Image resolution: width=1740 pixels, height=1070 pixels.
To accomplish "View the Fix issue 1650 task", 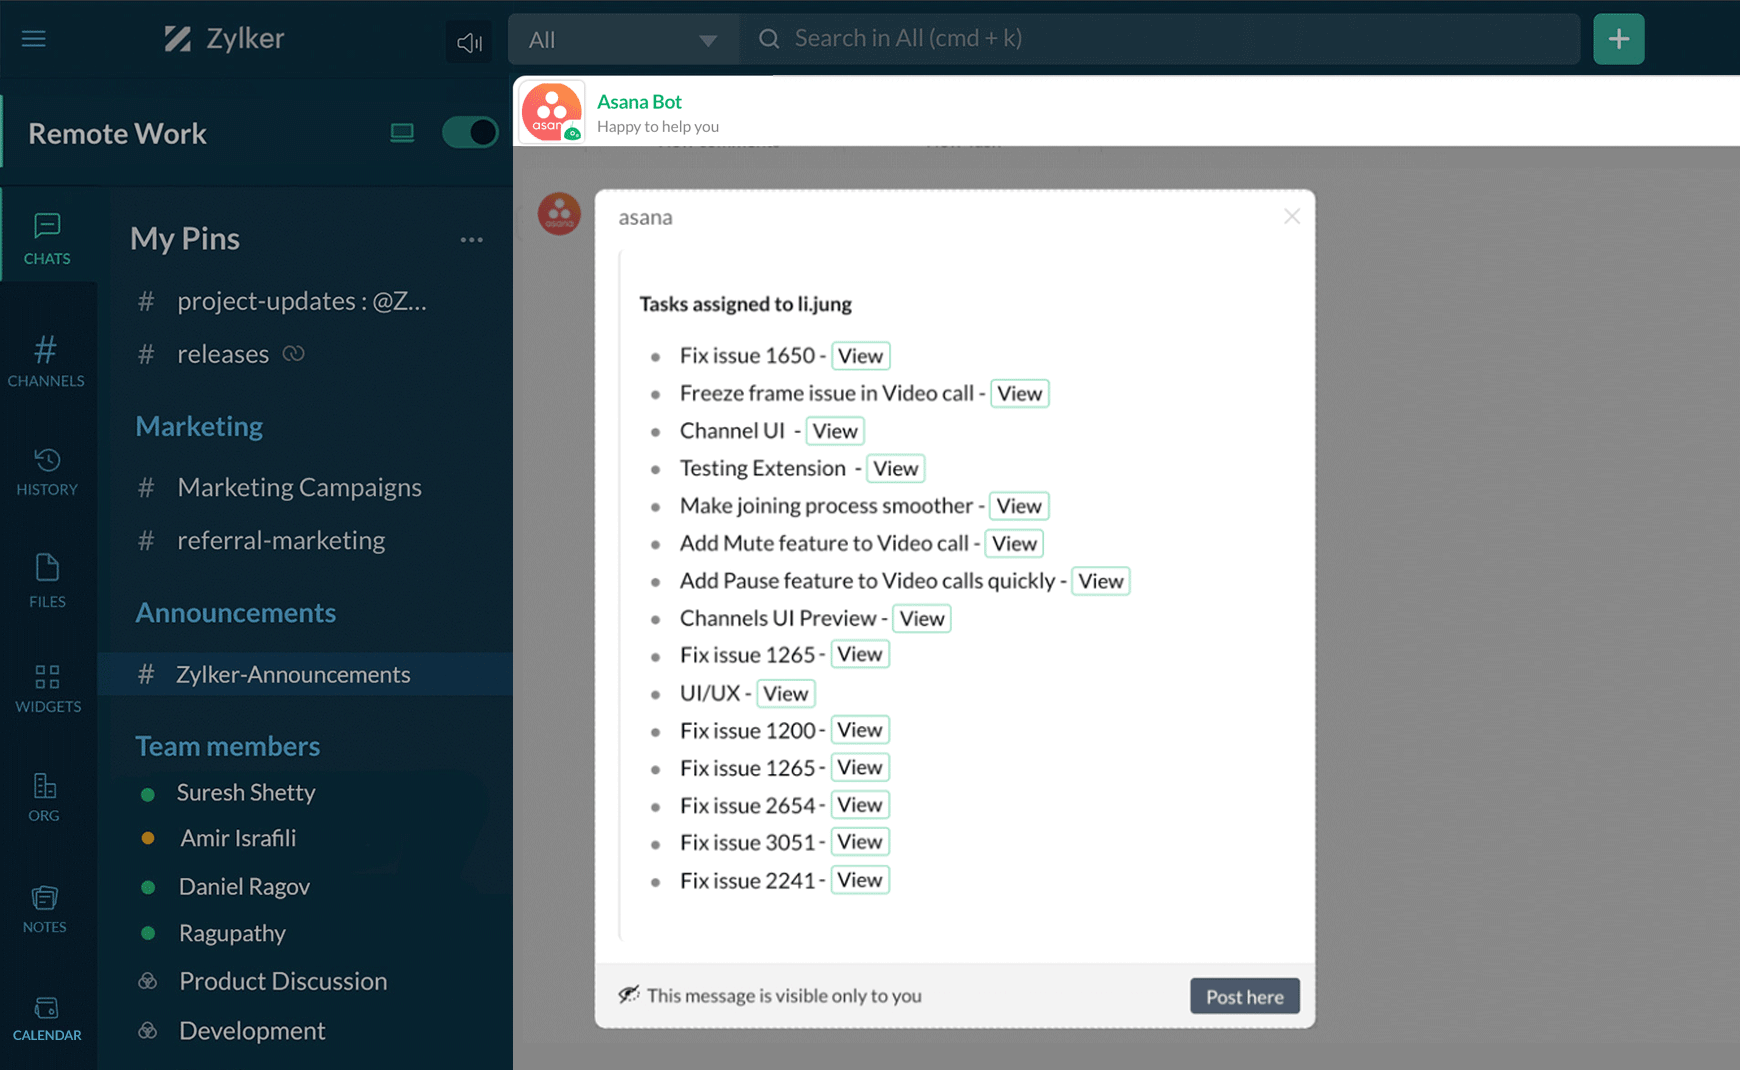I will [860, 355].
